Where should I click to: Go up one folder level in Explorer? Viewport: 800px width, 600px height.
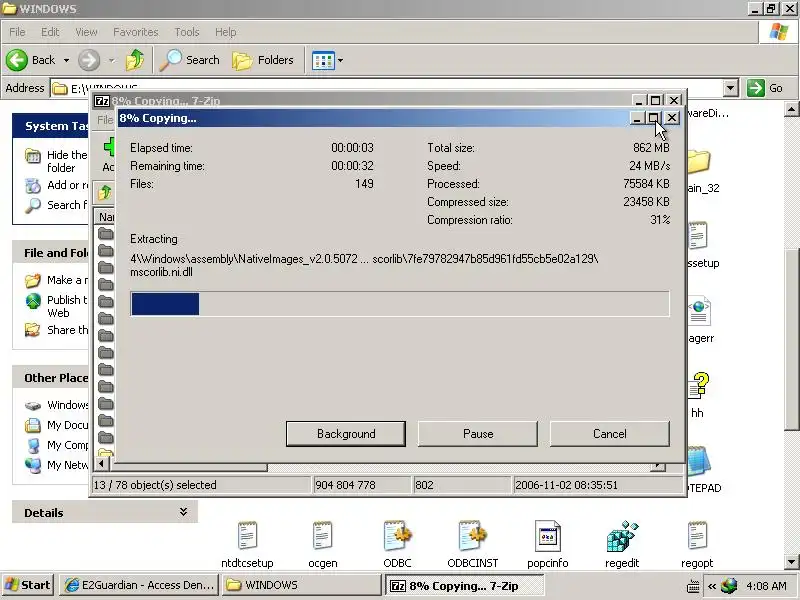(x=135, y=60)
